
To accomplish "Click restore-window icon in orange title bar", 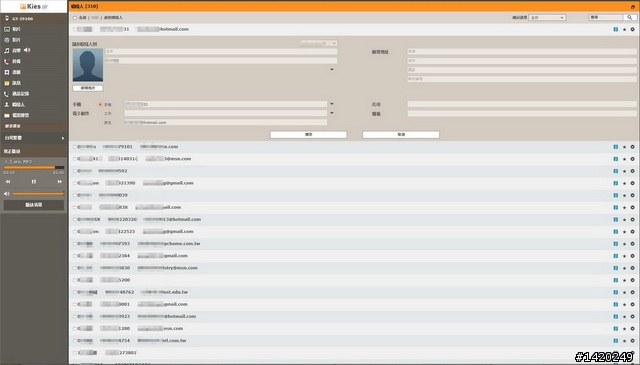I will tap(633, 7).
